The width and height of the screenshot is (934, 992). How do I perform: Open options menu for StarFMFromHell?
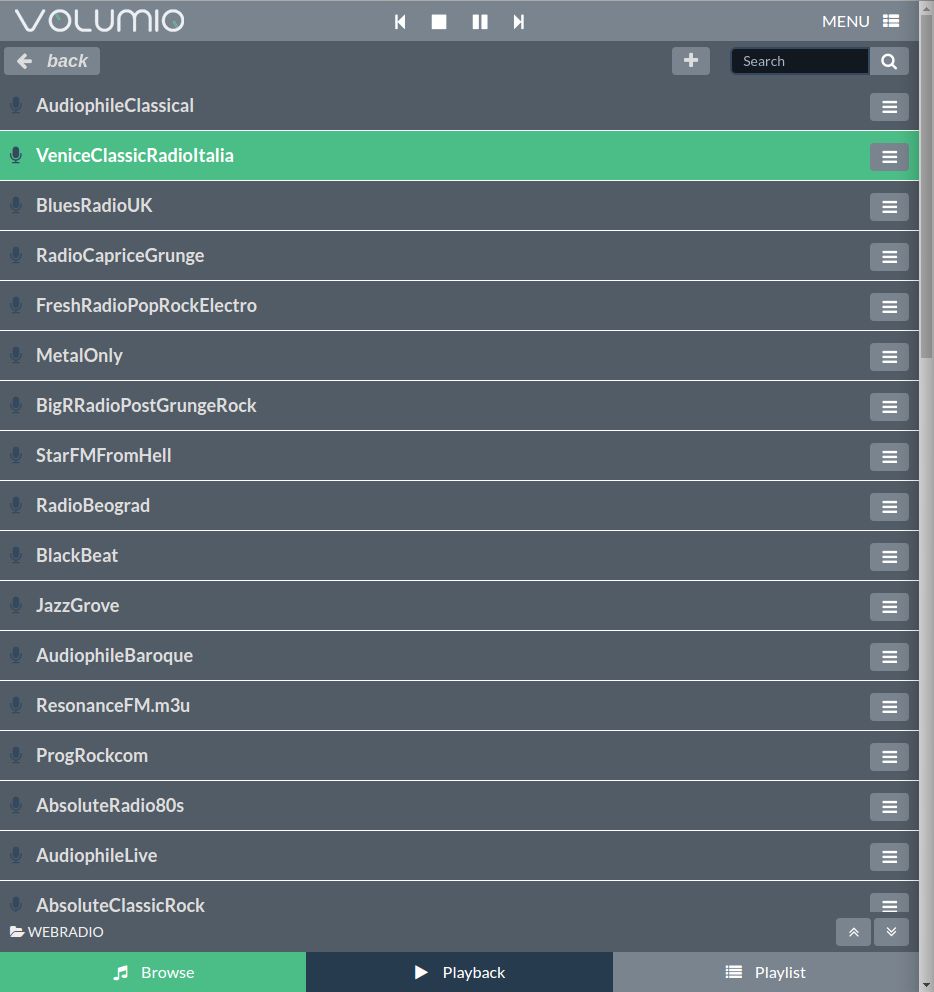(889, 457)
